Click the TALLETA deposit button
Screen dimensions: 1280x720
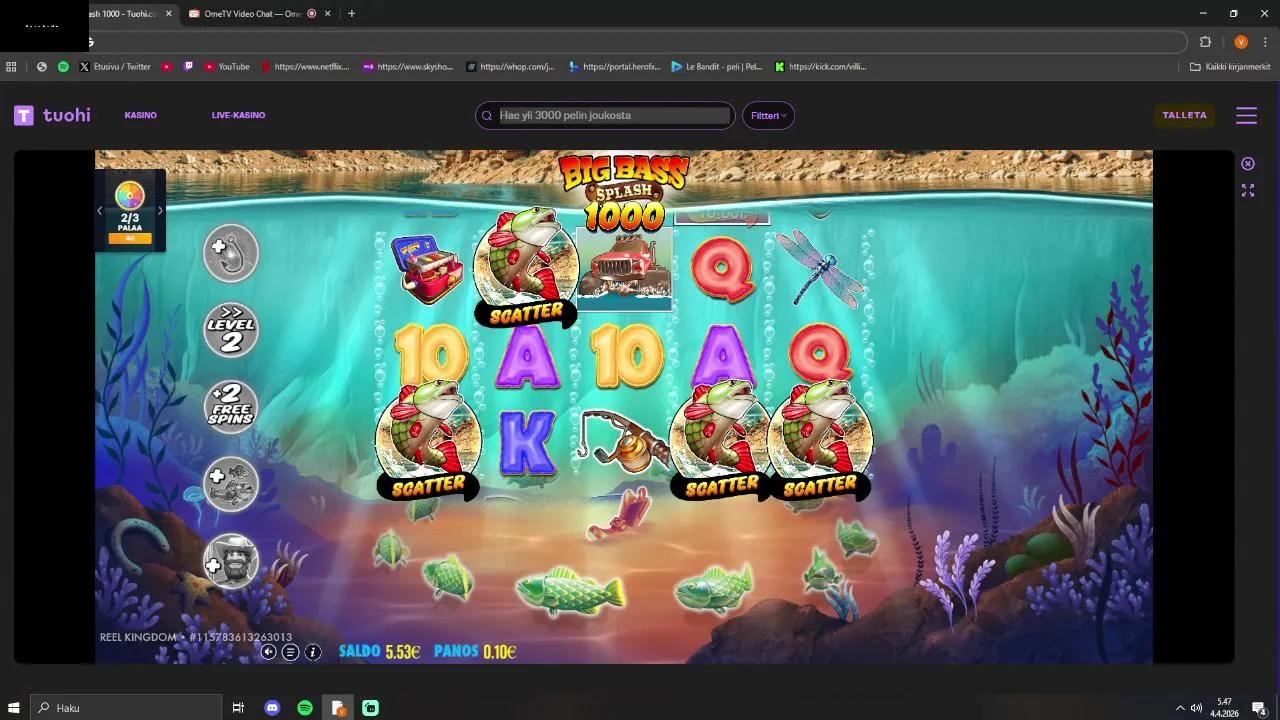(x=1185, y=115)
